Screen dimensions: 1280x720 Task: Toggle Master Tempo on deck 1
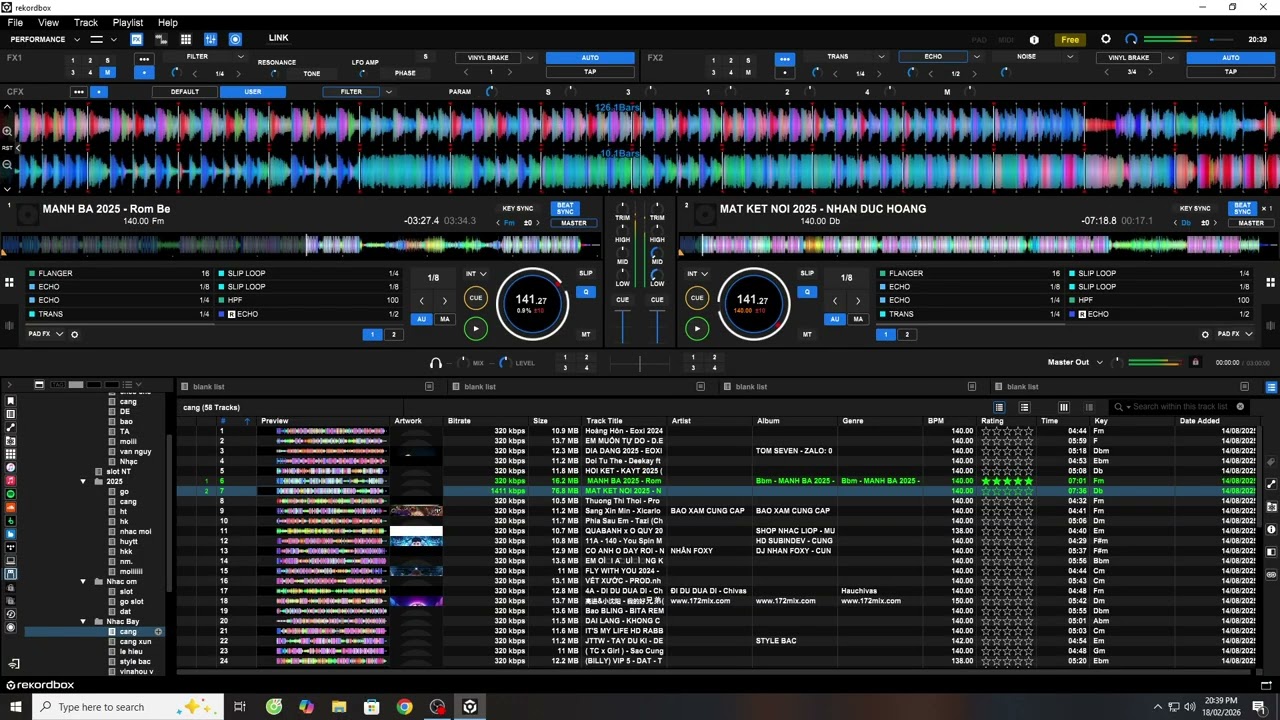point(586,334)
